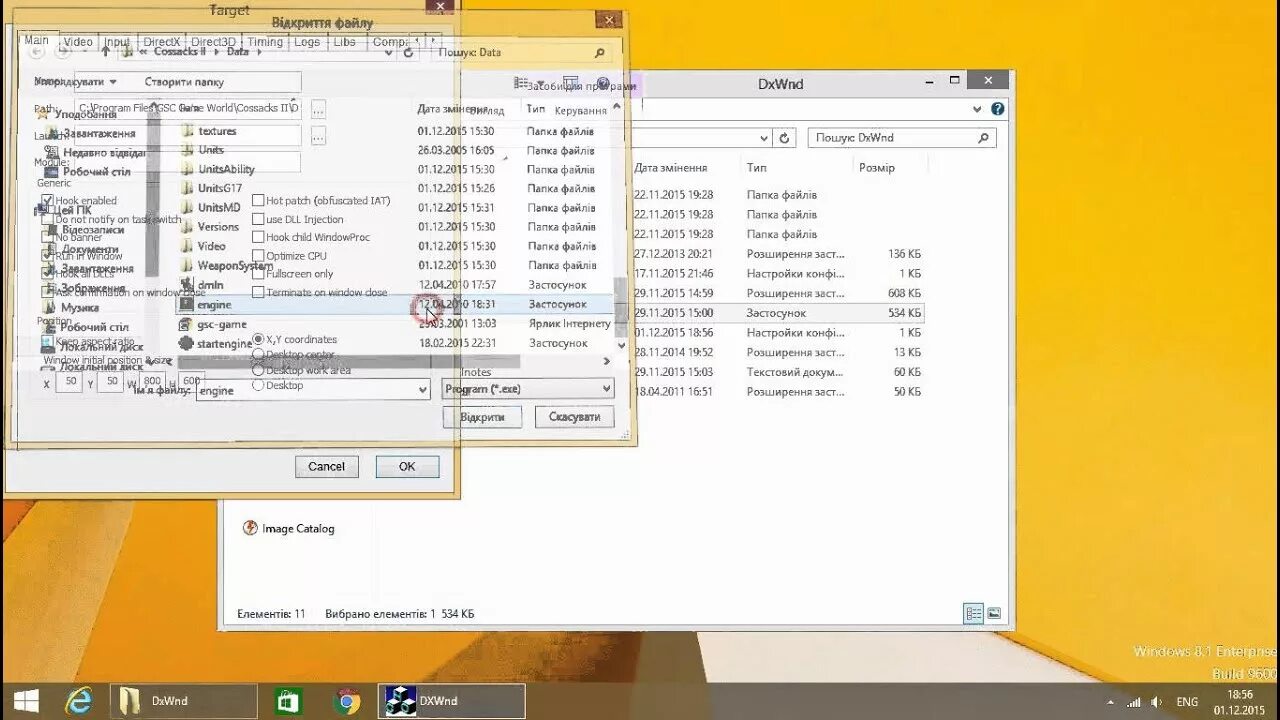The height and width of the screenshot is (720, 1280).
Task: Open the help icon in file dialog toolbar
Action: [603, 85]
